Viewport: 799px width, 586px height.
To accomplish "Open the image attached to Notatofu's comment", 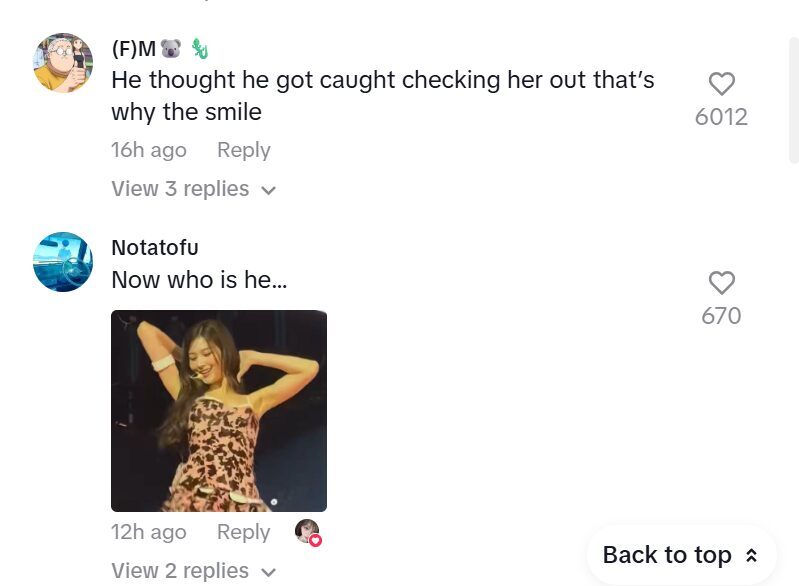I will (x=219, y=411).
